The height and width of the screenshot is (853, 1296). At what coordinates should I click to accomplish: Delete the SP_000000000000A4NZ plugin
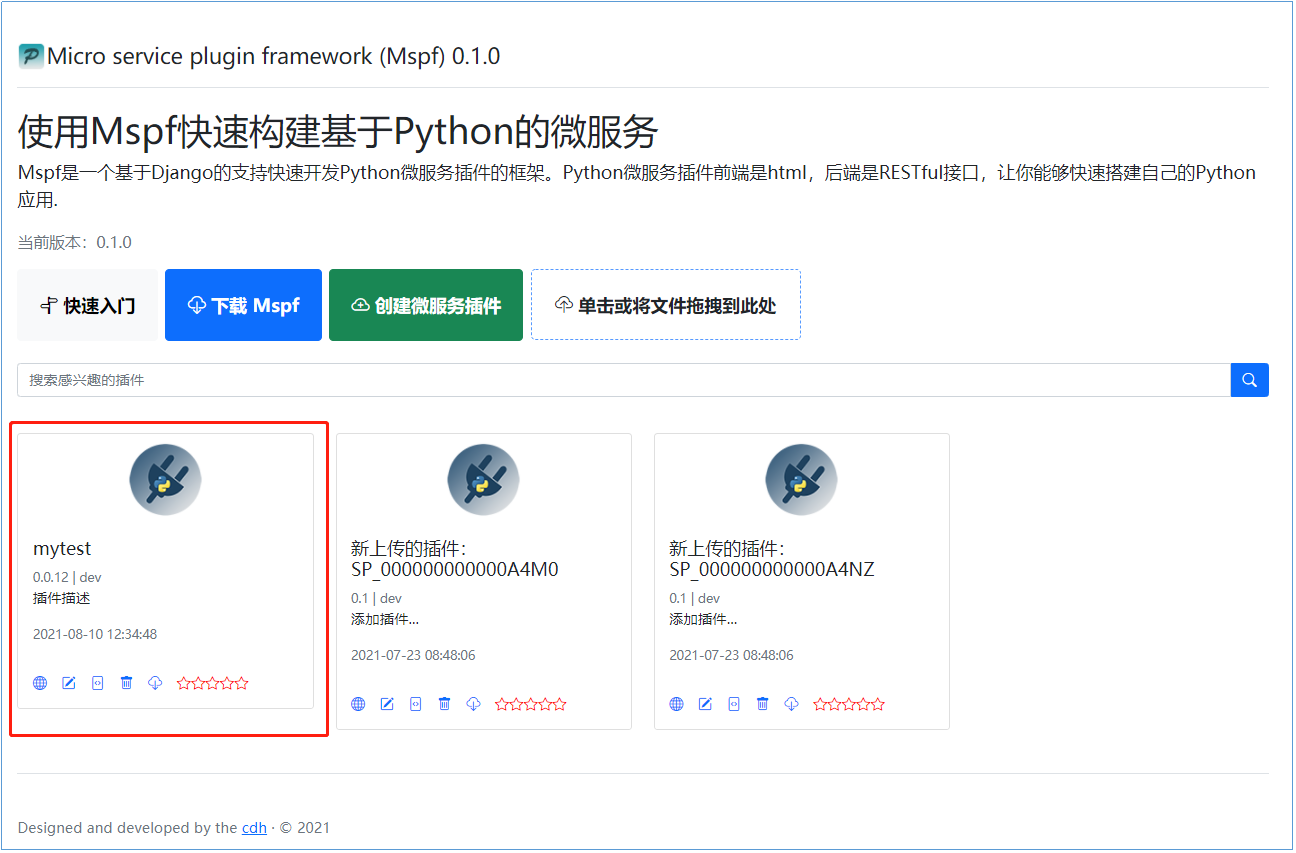[762, 703]
